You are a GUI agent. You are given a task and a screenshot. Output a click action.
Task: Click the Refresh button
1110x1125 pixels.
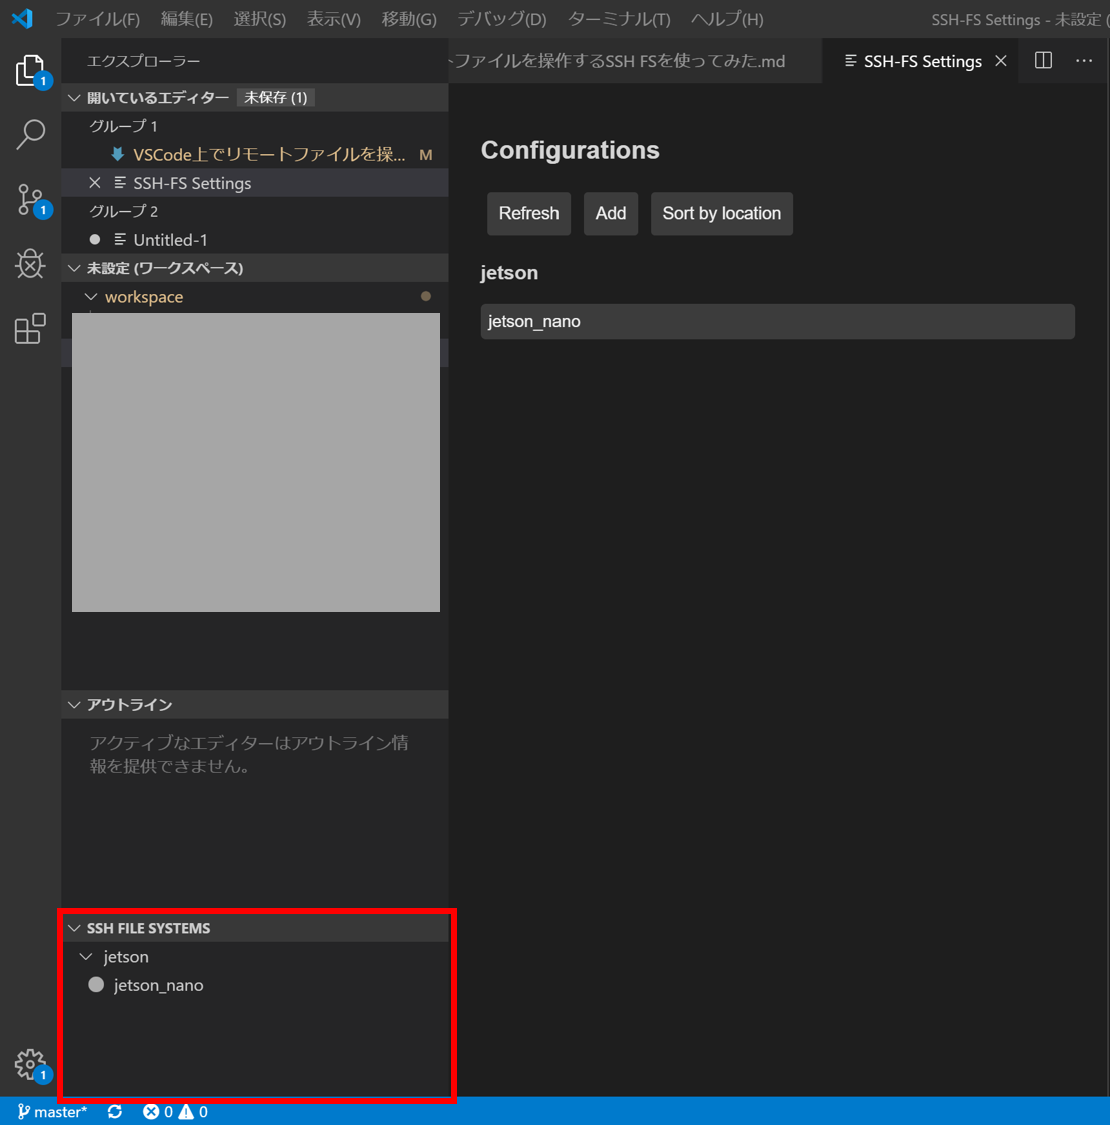[529, 213]
